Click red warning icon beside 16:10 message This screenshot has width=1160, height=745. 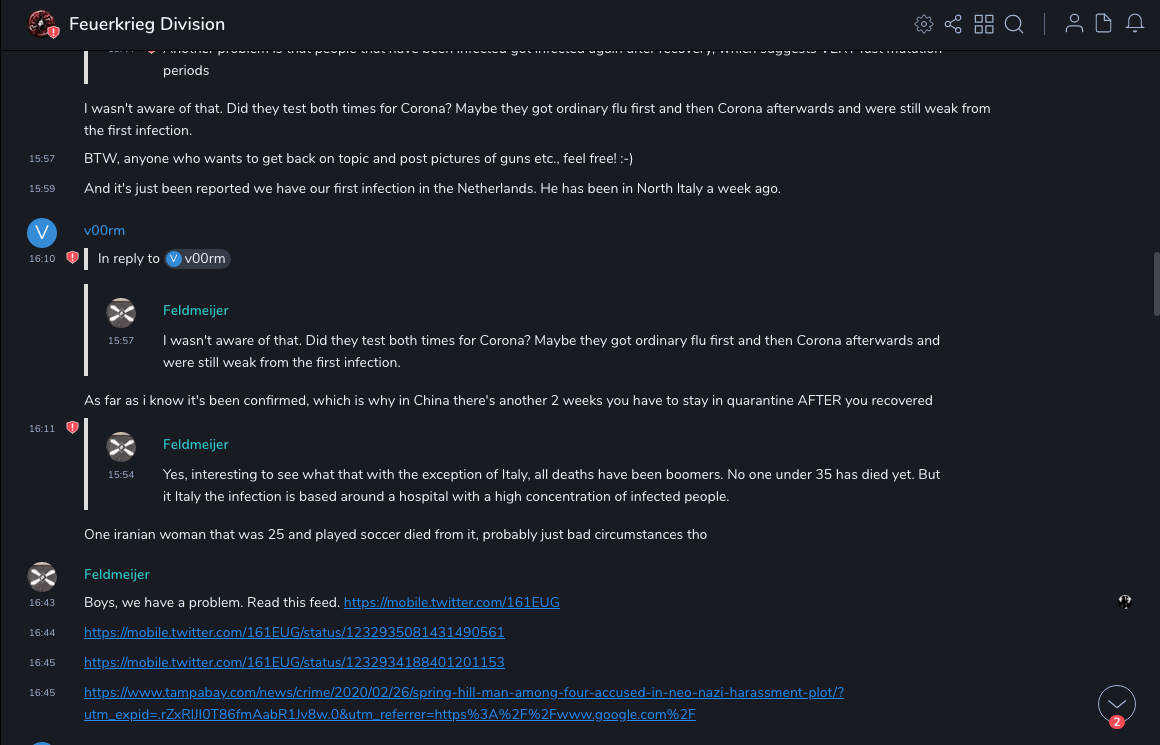(72, 258)
